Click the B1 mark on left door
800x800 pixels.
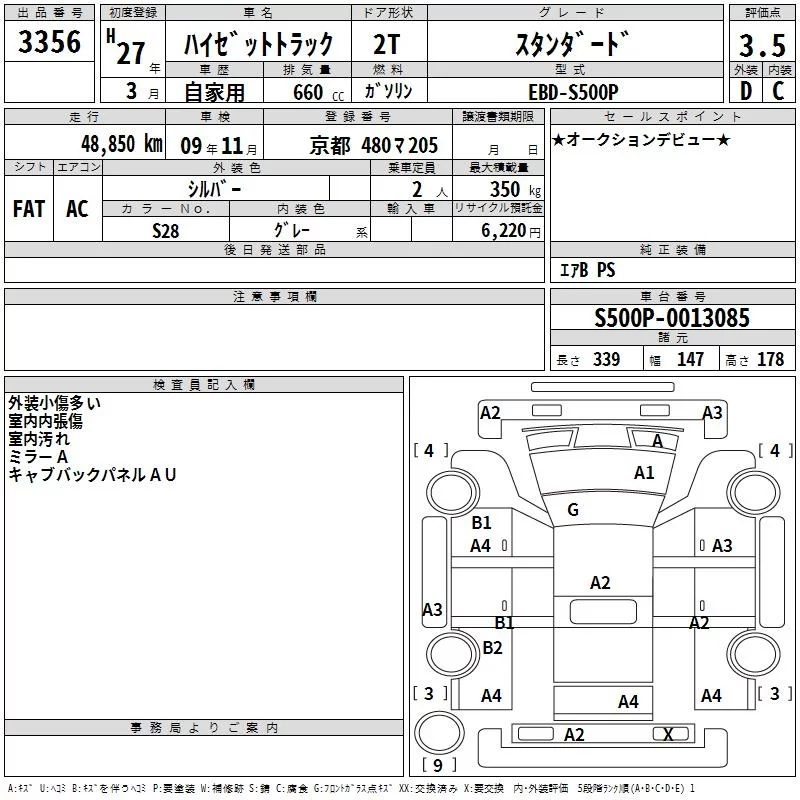(x=481, y=523)
